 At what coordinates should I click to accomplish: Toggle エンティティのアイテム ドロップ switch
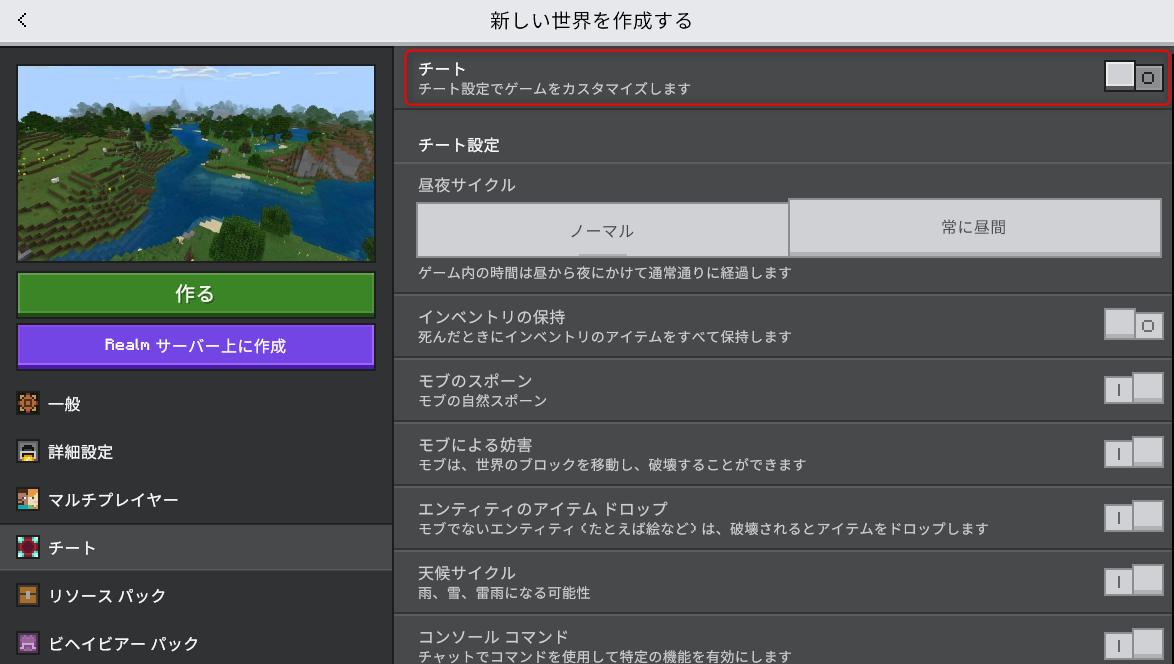click(x=1134, y=517)
